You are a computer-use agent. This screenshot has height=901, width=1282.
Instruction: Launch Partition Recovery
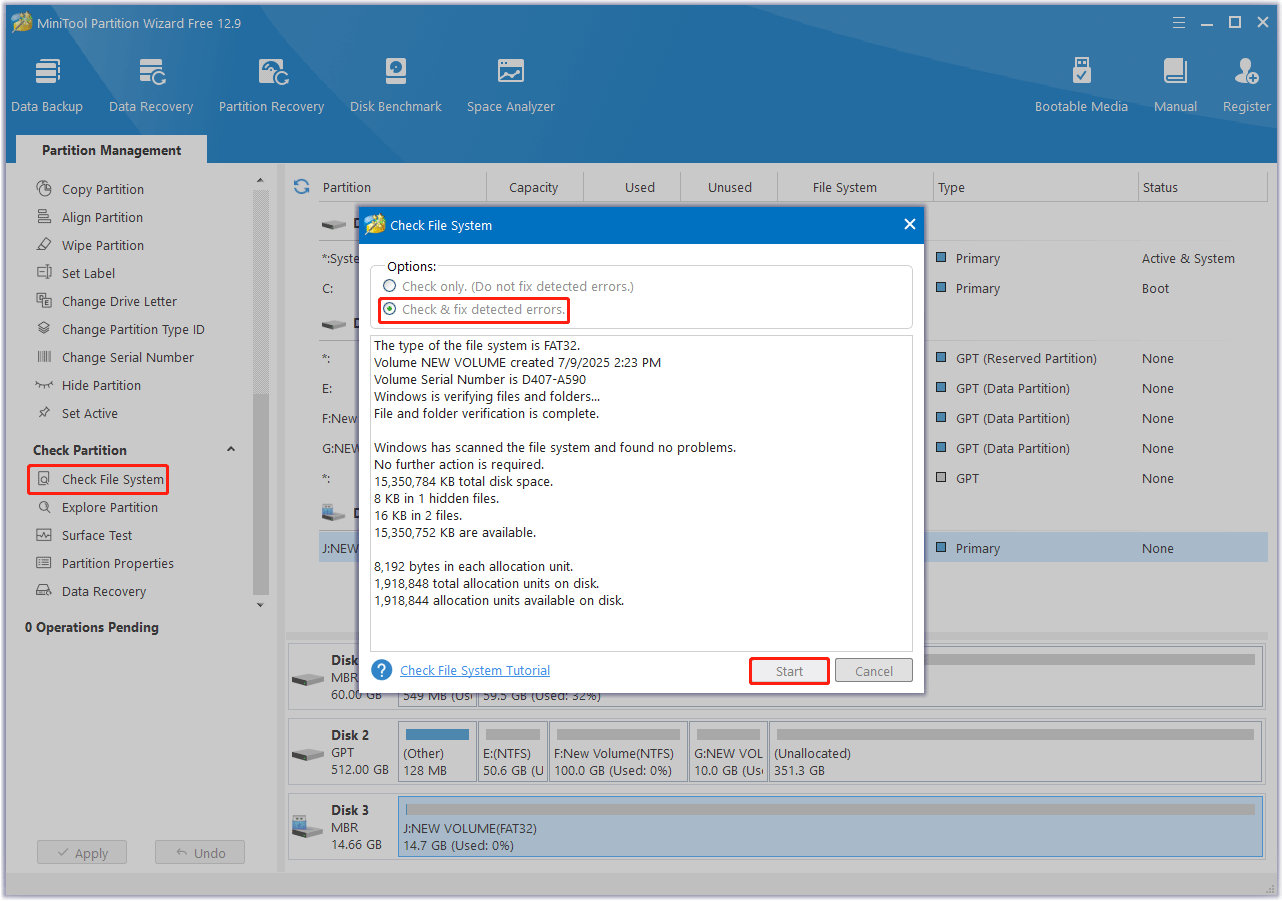click(x=271, y=84)
